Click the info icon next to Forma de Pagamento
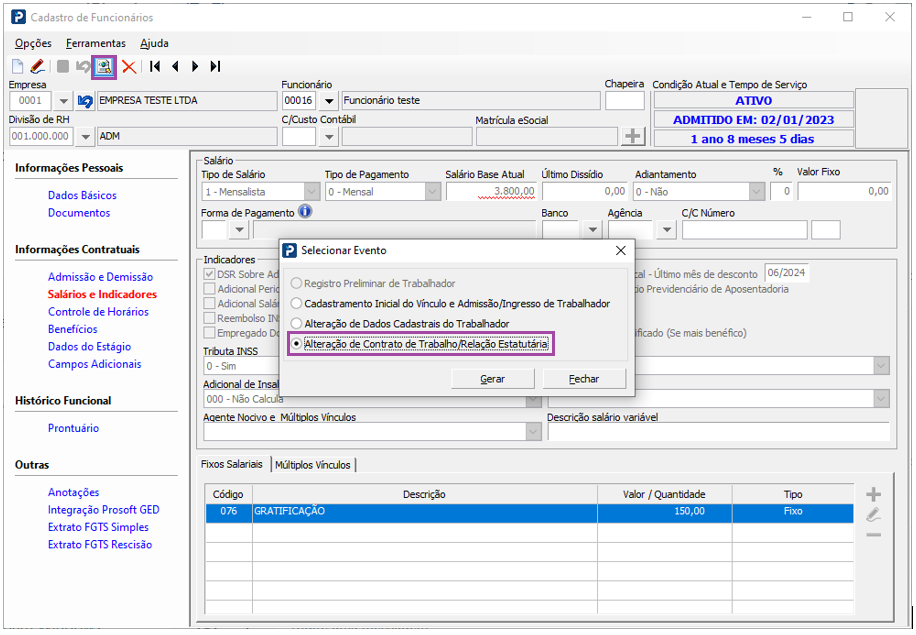Screen dimensions: 916x635 306,212
